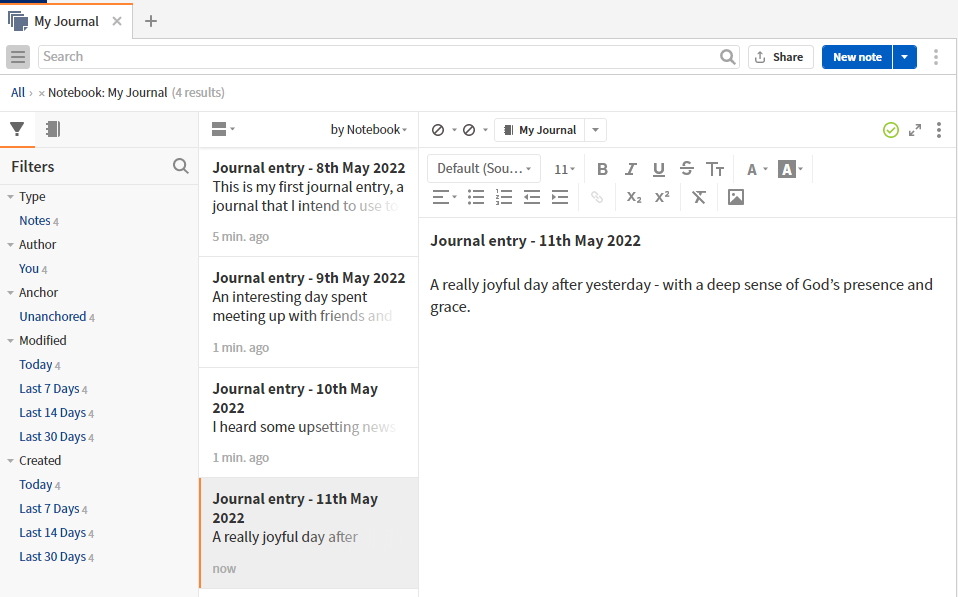Open a new tab with plus button
The height and width of the screenshot is (597, 958).
tap(151, 21)
